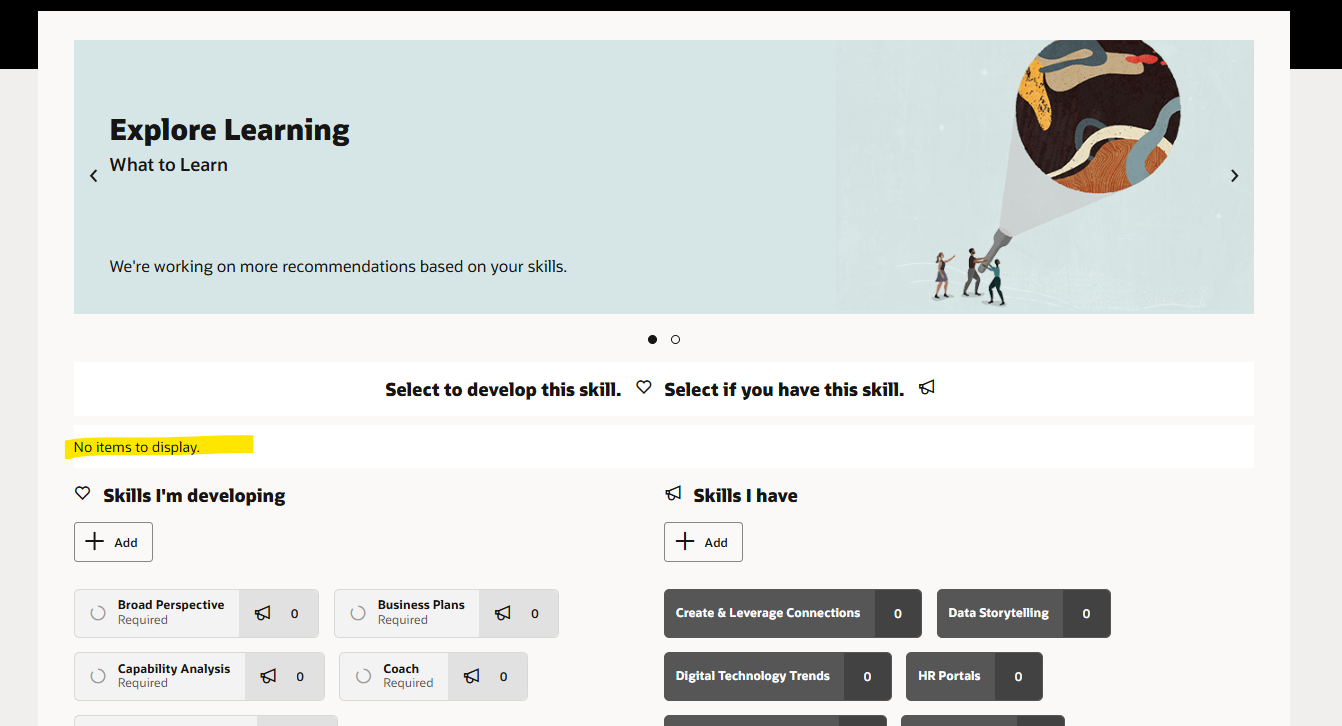Click the heart icon after 'Select to develop this skill.'
This screenshot has width=1342, height=726.
(644, 387)
